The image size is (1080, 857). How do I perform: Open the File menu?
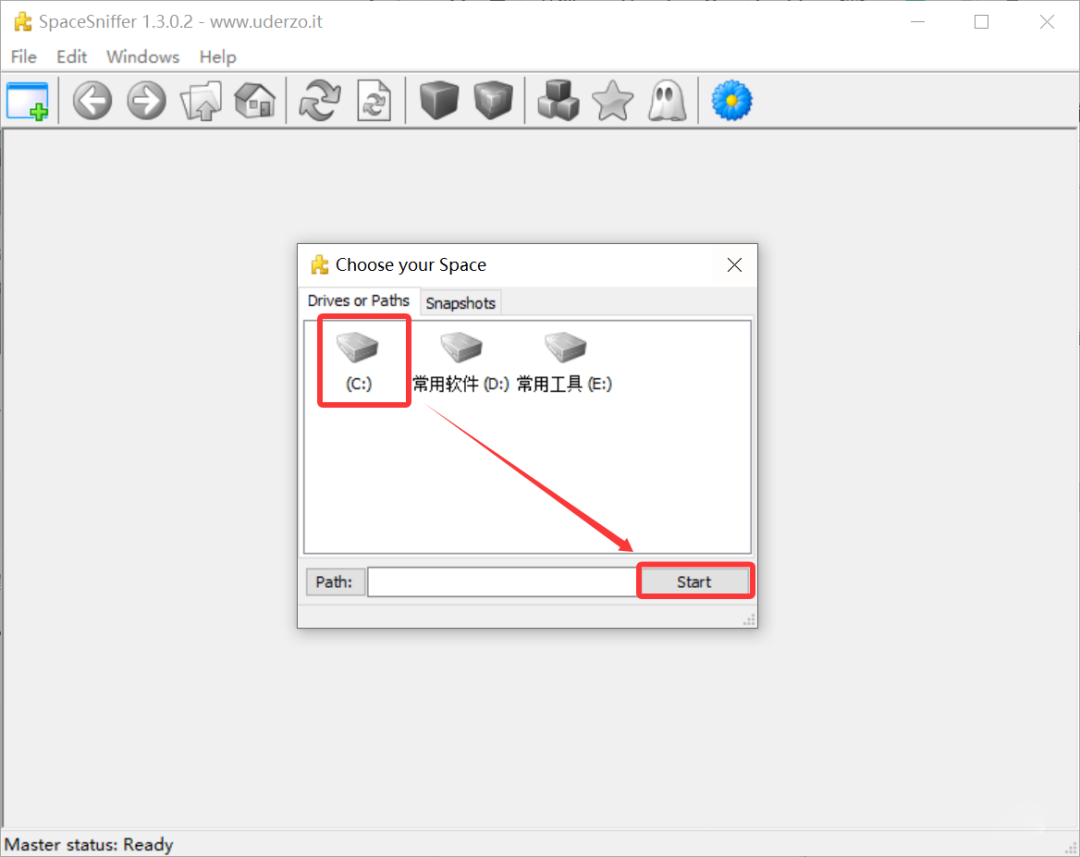[23, 56]
